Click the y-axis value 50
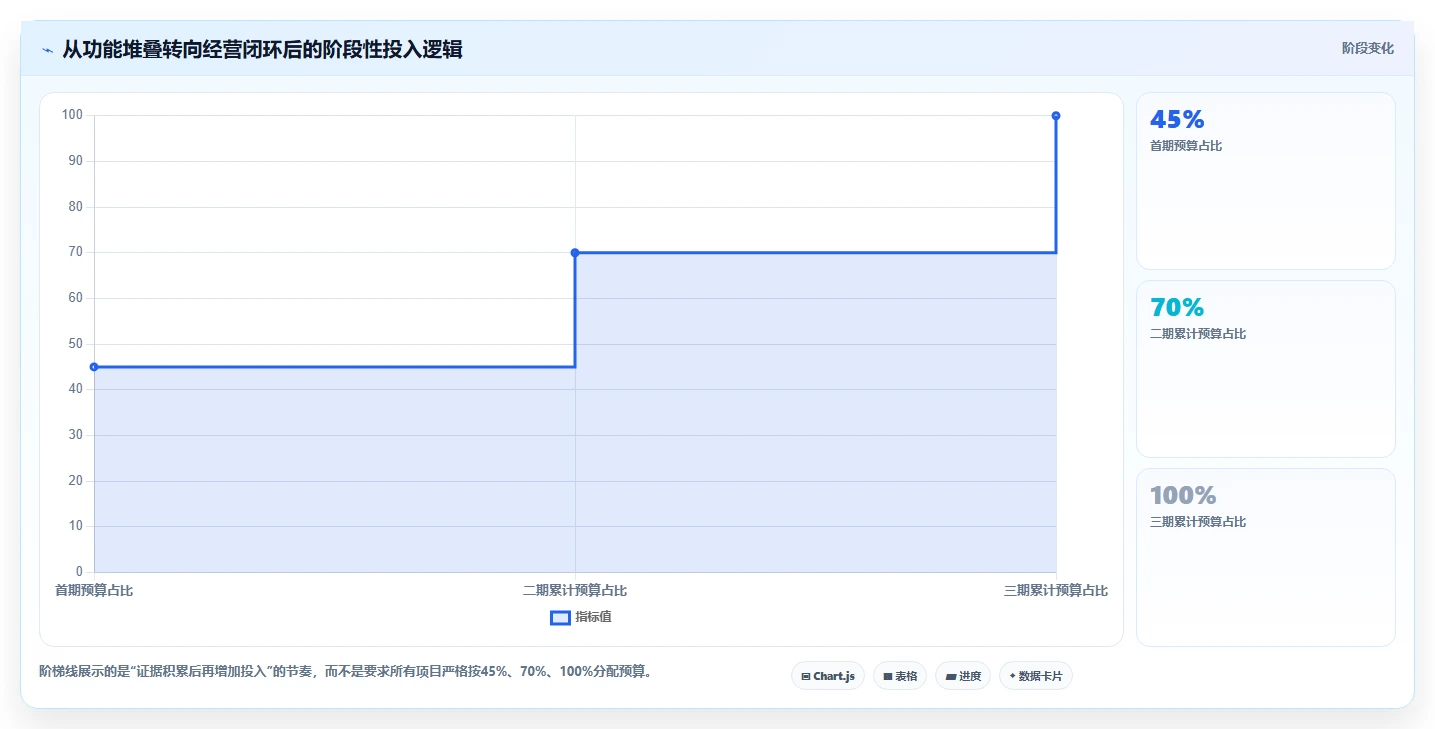 pos(75,344)
